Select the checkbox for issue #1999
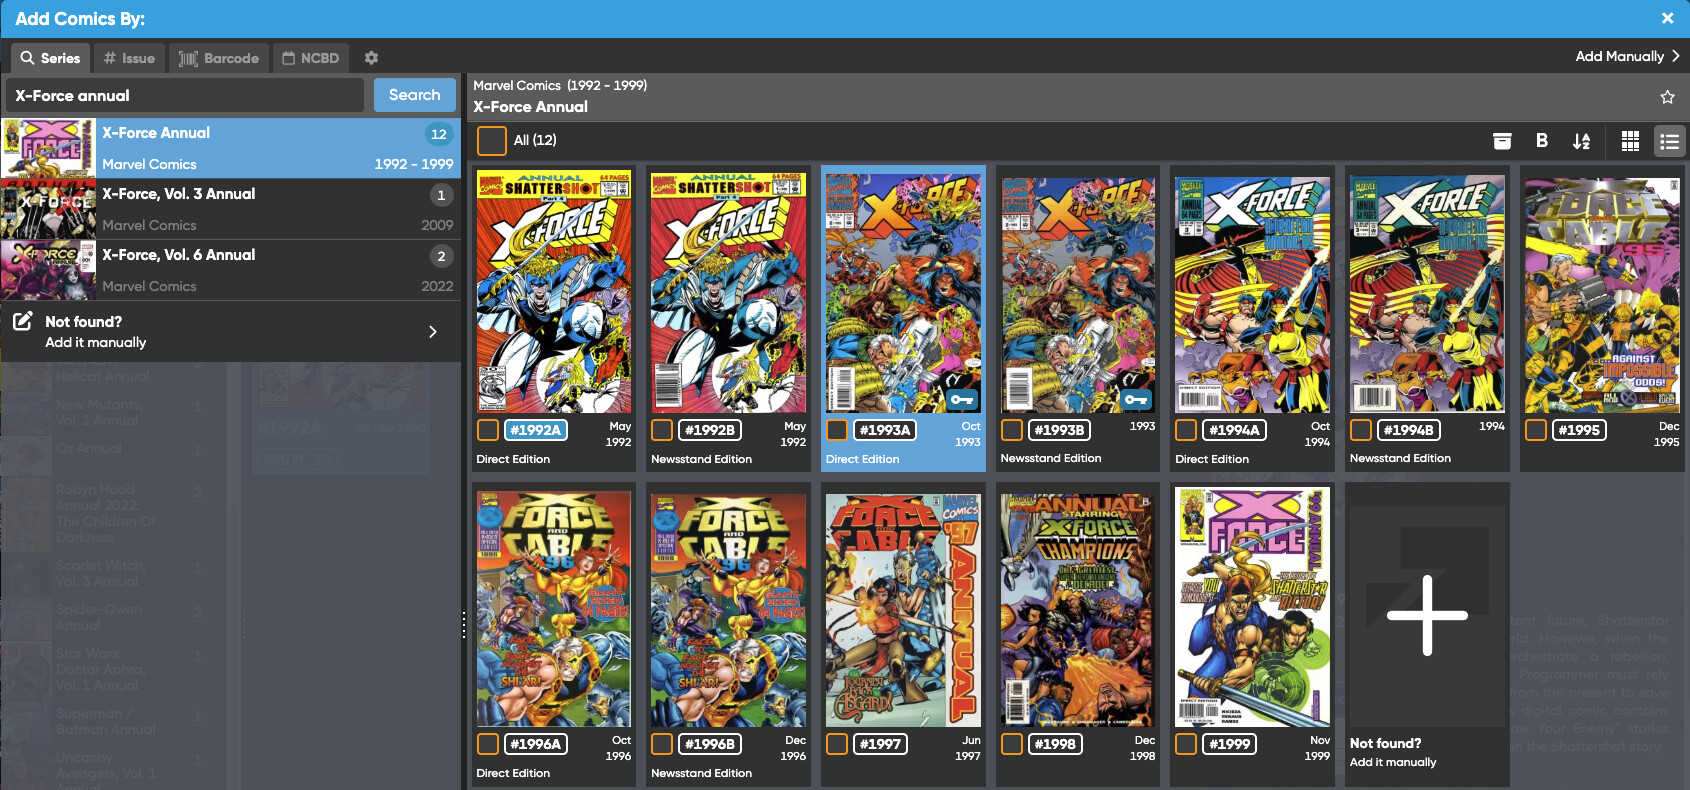 [x=1186, y=744]
